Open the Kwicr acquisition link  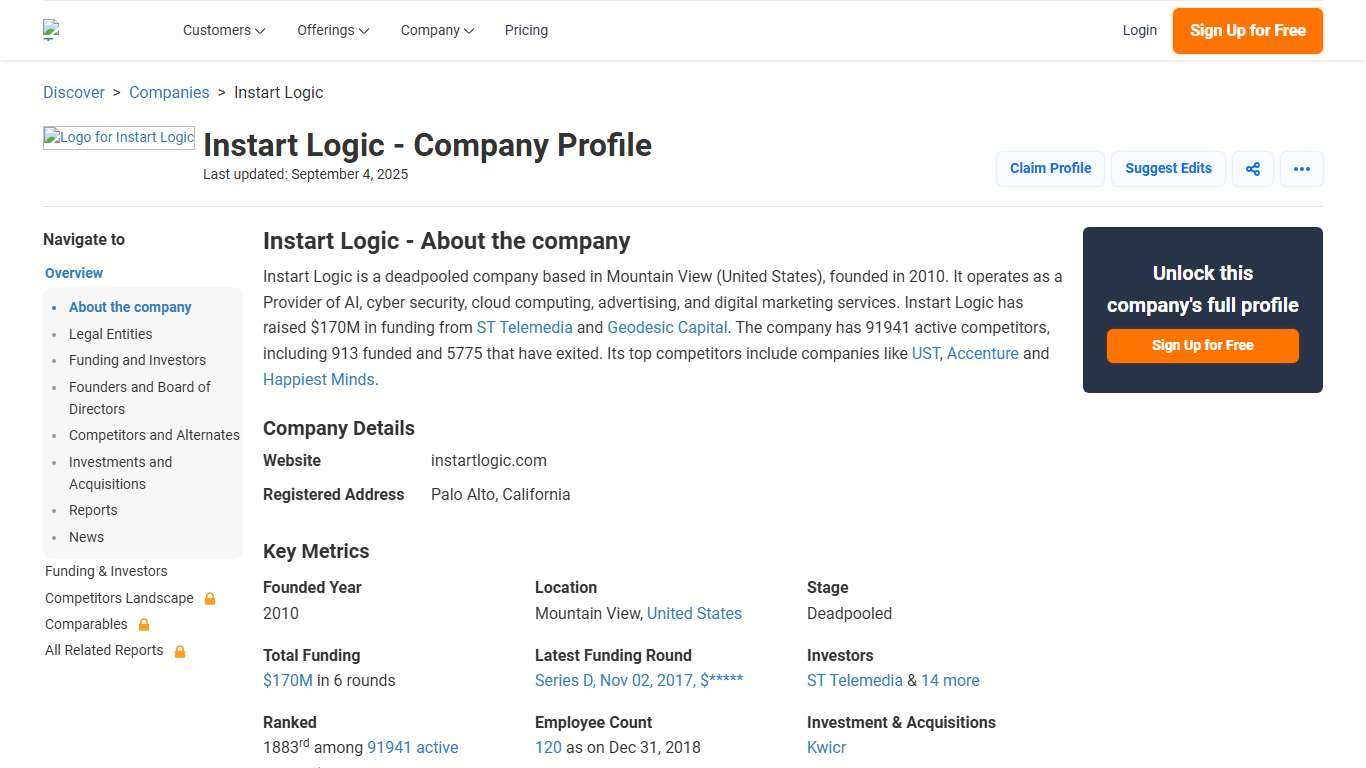click(x=826, y=747)
